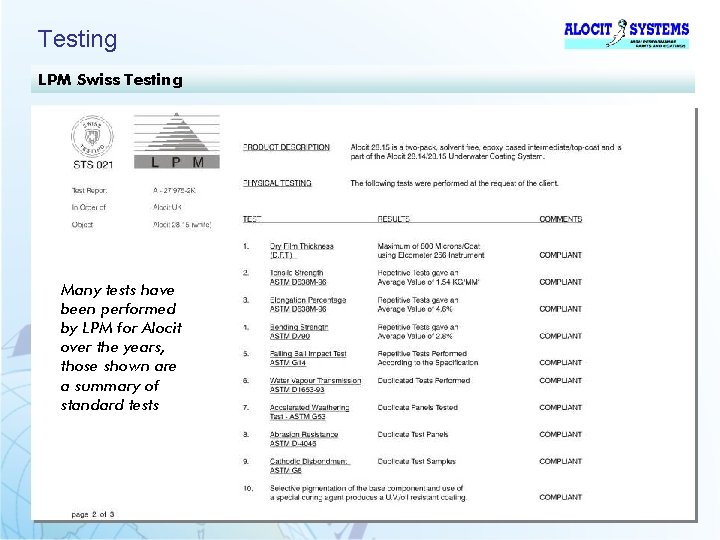The image size is (720, 540).
Task: Click "According to the Specification" result text
Action: pyautogui.click(x=428, y=363)
